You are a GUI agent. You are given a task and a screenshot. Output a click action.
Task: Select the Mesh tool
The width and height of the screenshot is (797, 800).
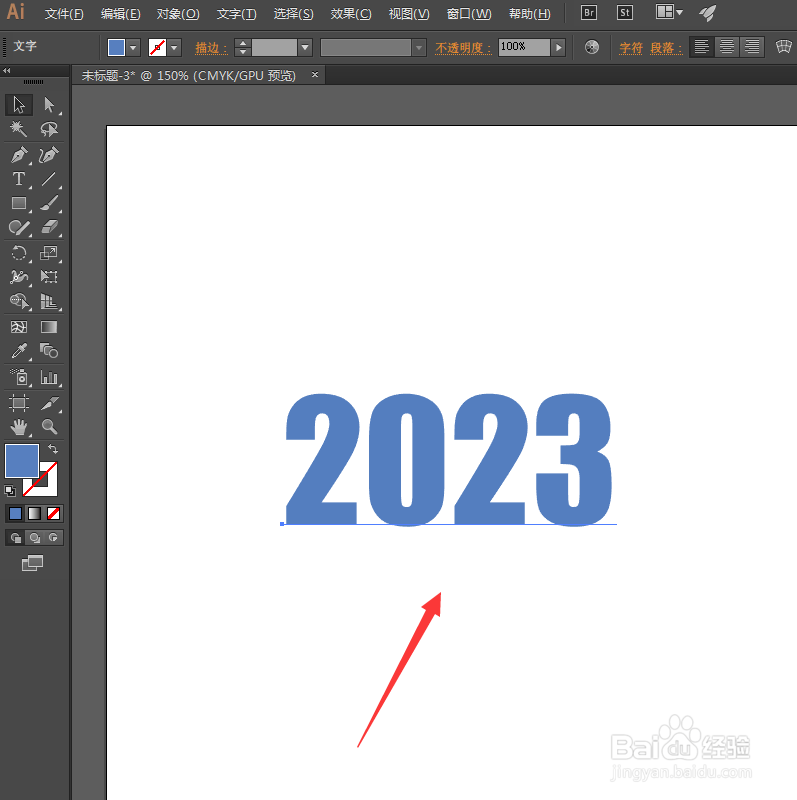[x=19, y=327]
